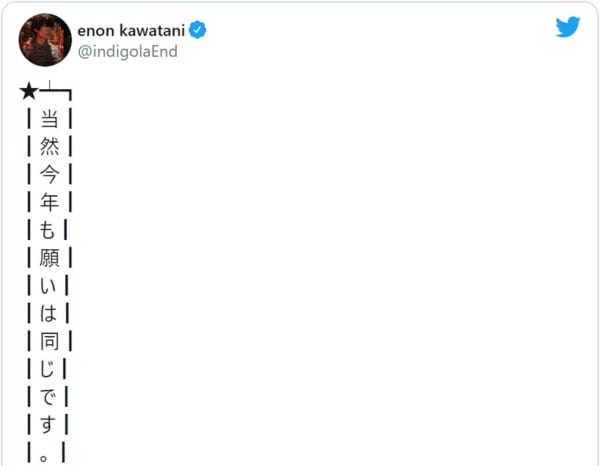Select the hiragana じ in tweet text
600x466 pixels.
coord(47,369)
